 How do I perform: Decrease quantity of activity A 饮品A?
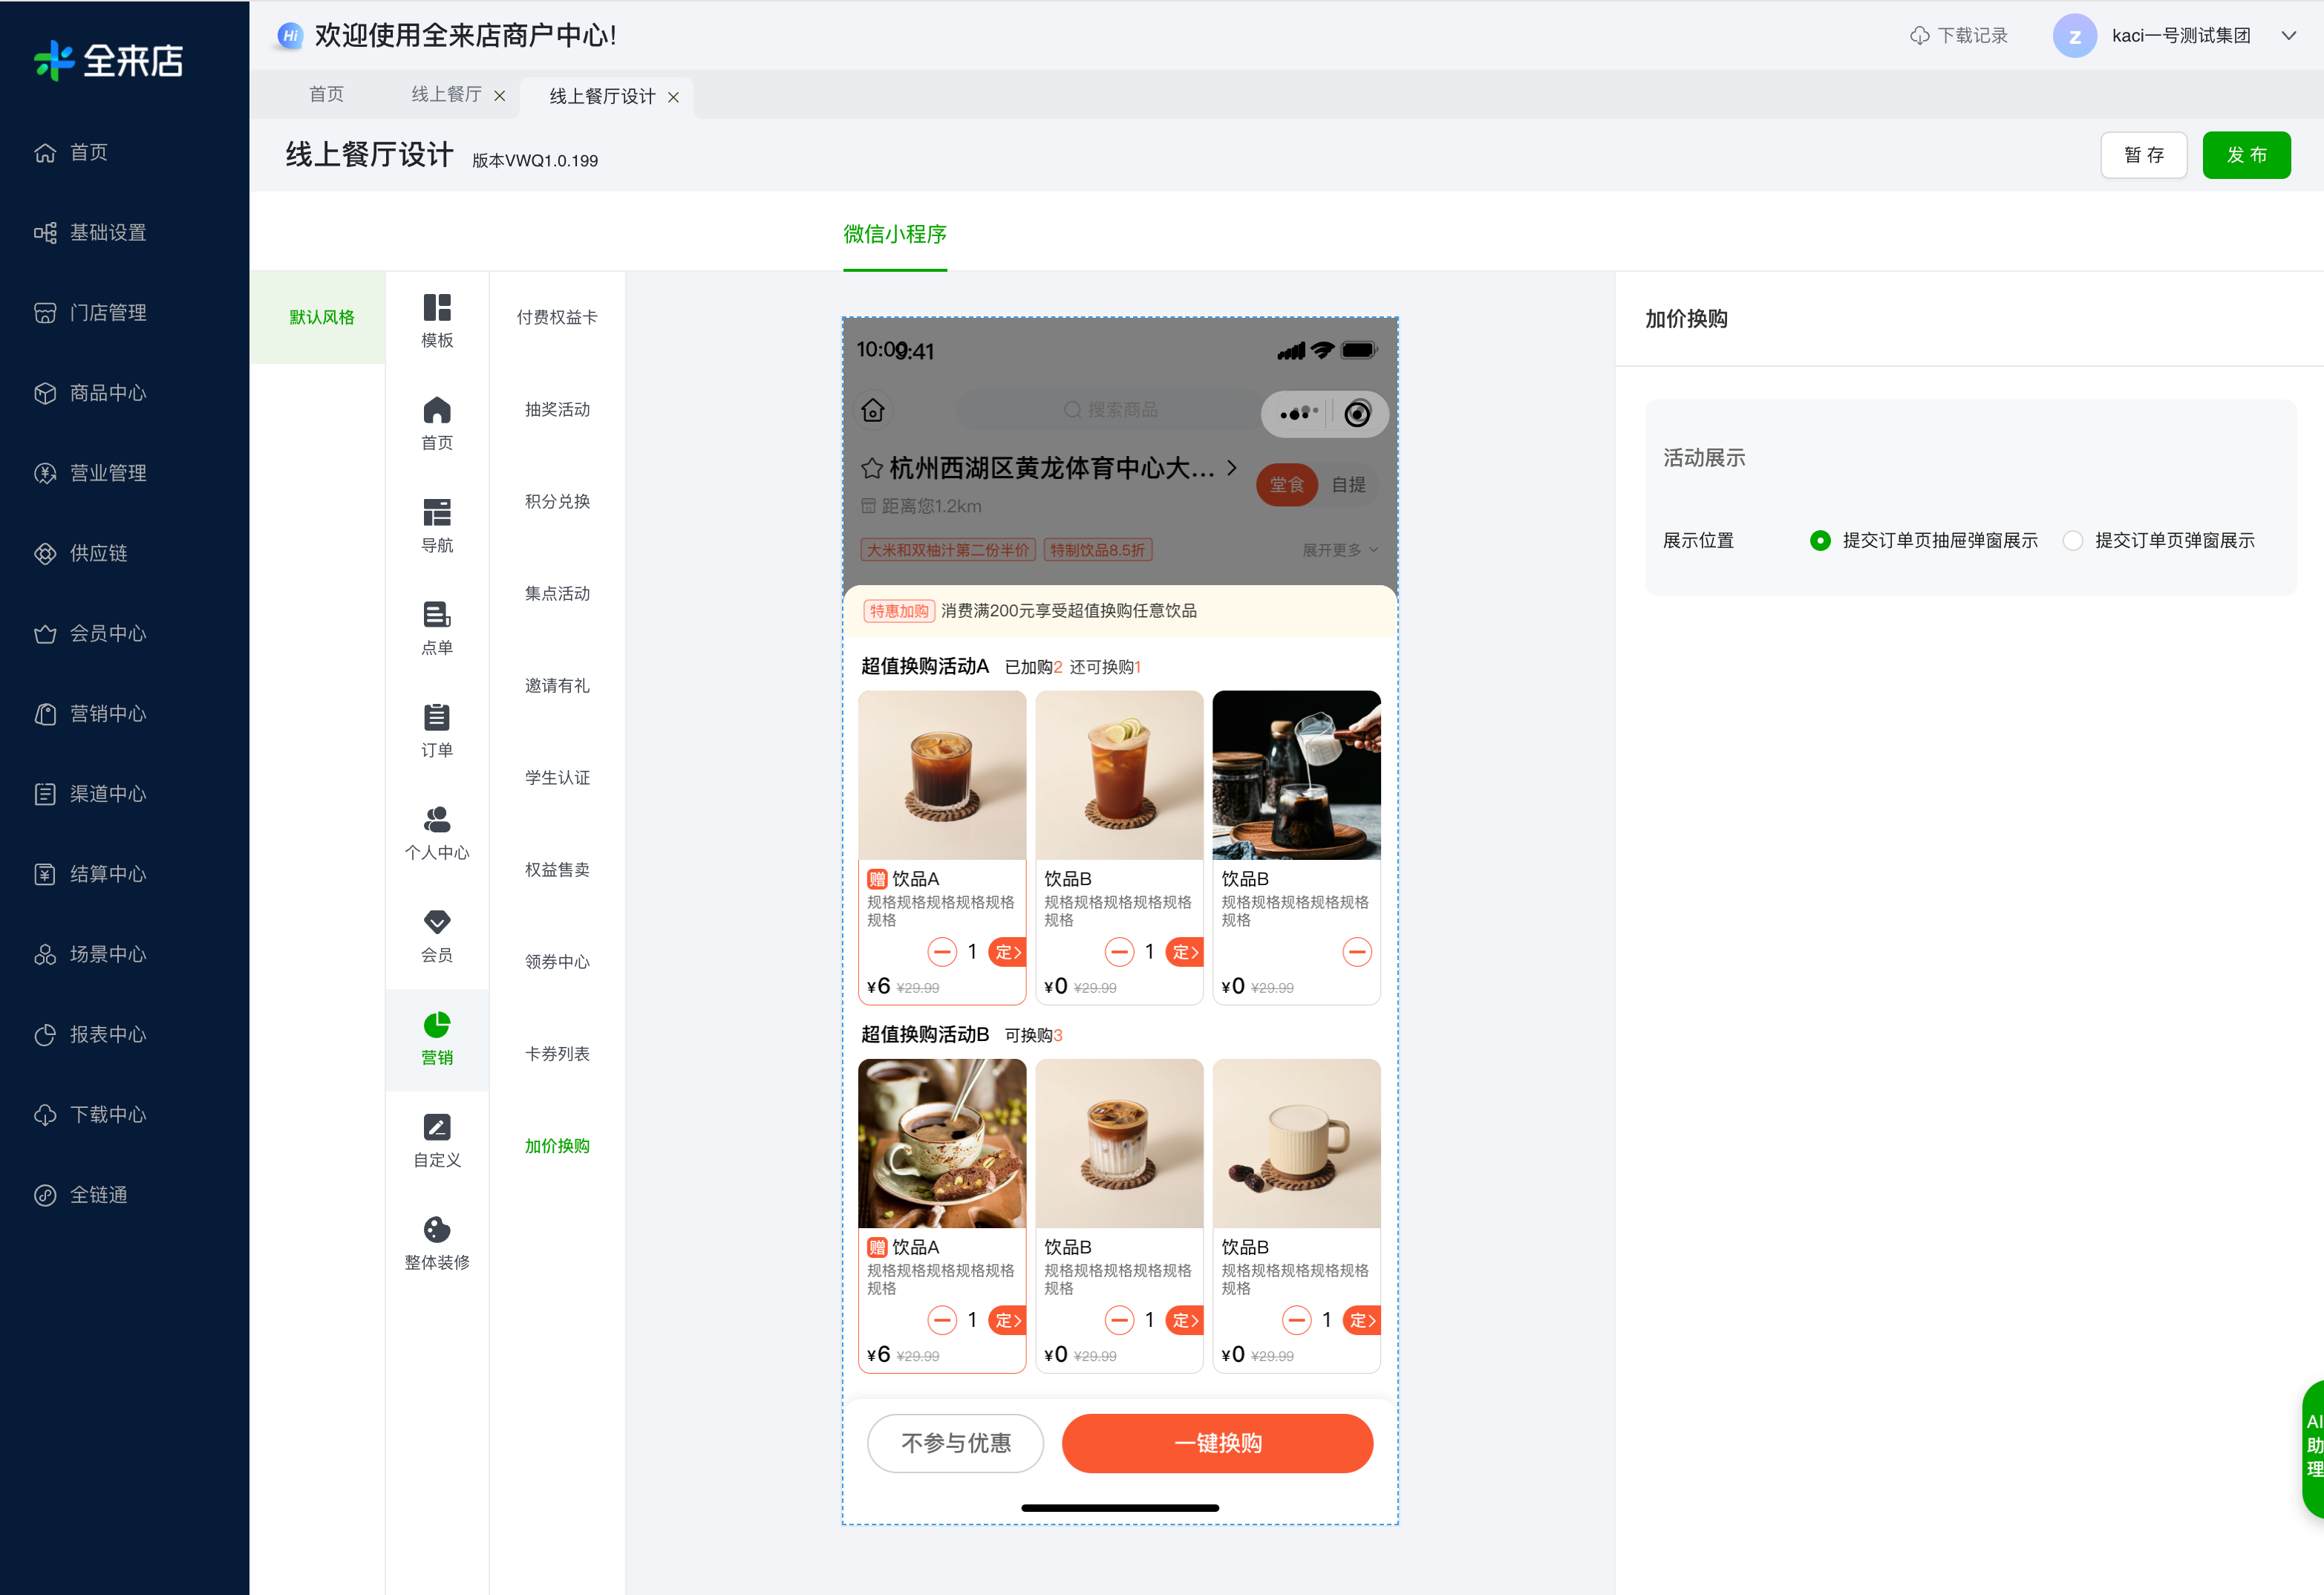tap(942, 952)
